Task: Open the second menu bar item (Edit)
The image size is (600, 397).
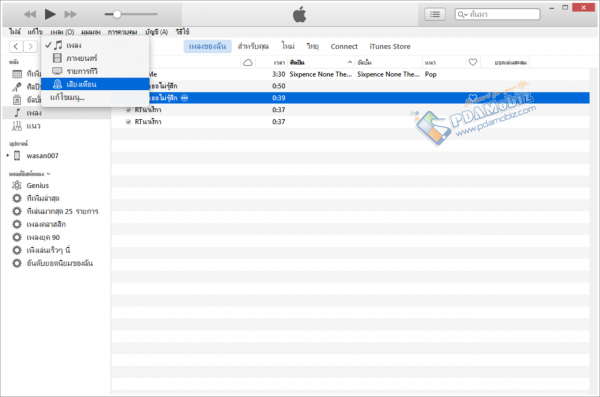Action: coord(35,32)
